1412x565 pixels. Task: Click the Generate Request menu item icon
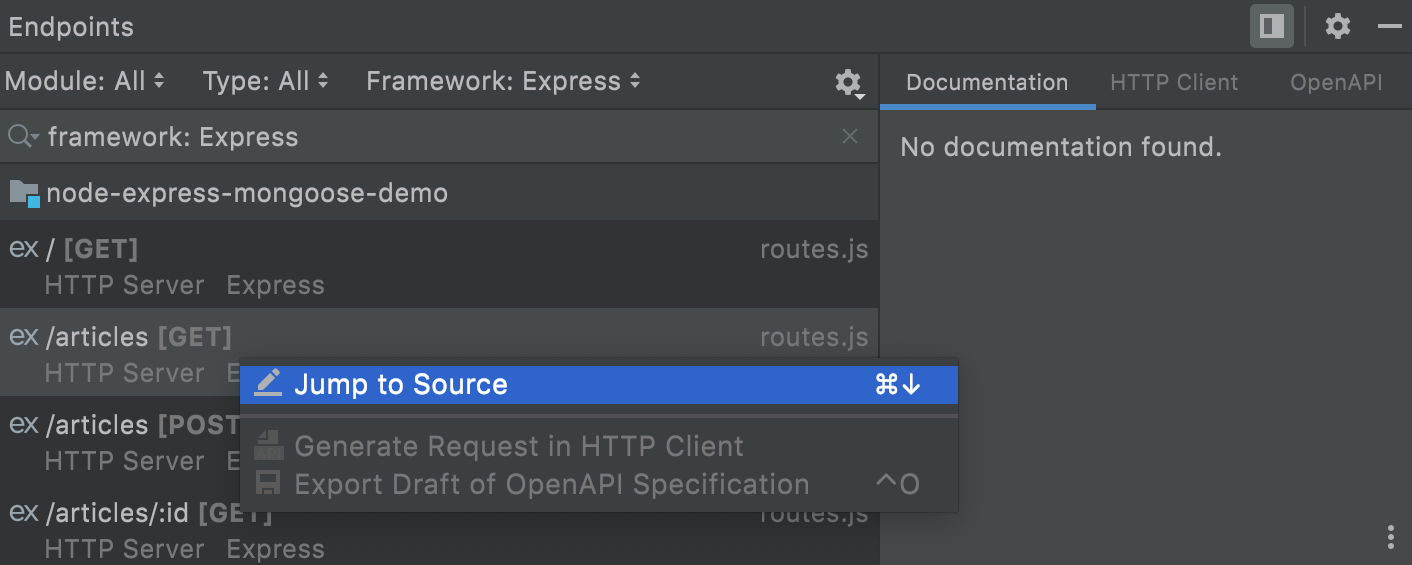(267, 446)
